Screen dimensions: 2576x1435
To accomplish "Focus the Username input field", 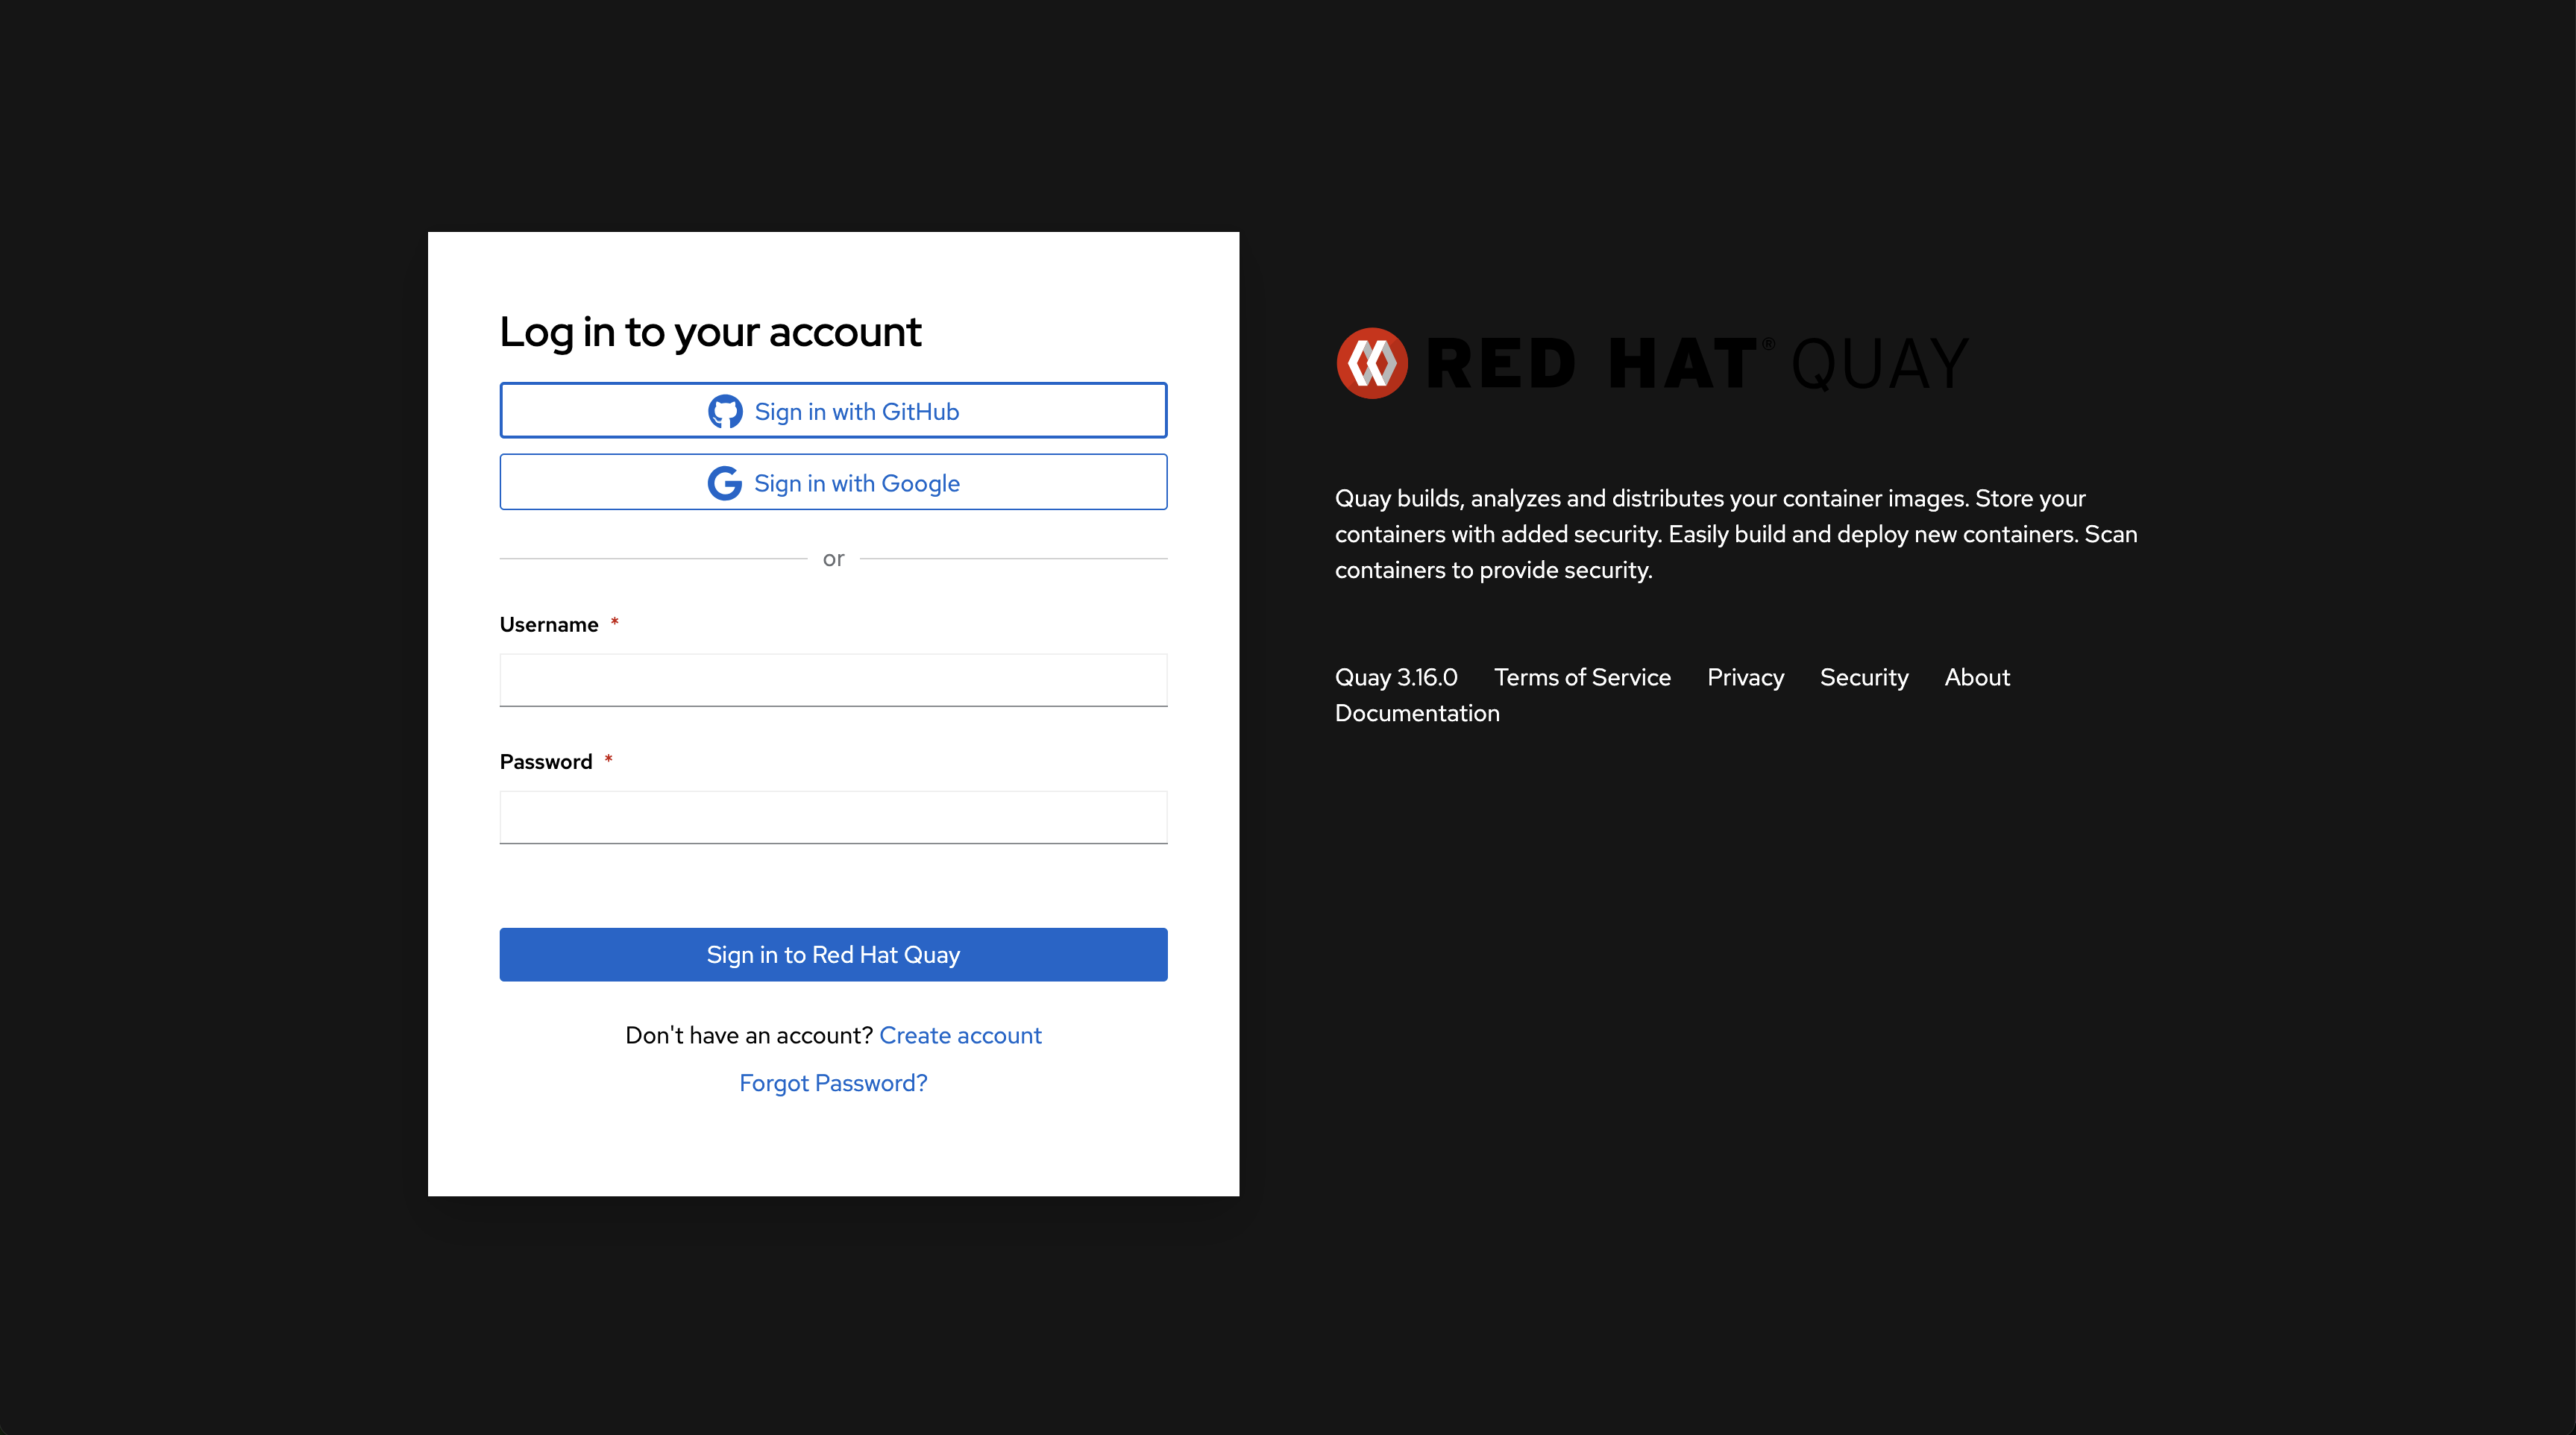I will (833, 680).
